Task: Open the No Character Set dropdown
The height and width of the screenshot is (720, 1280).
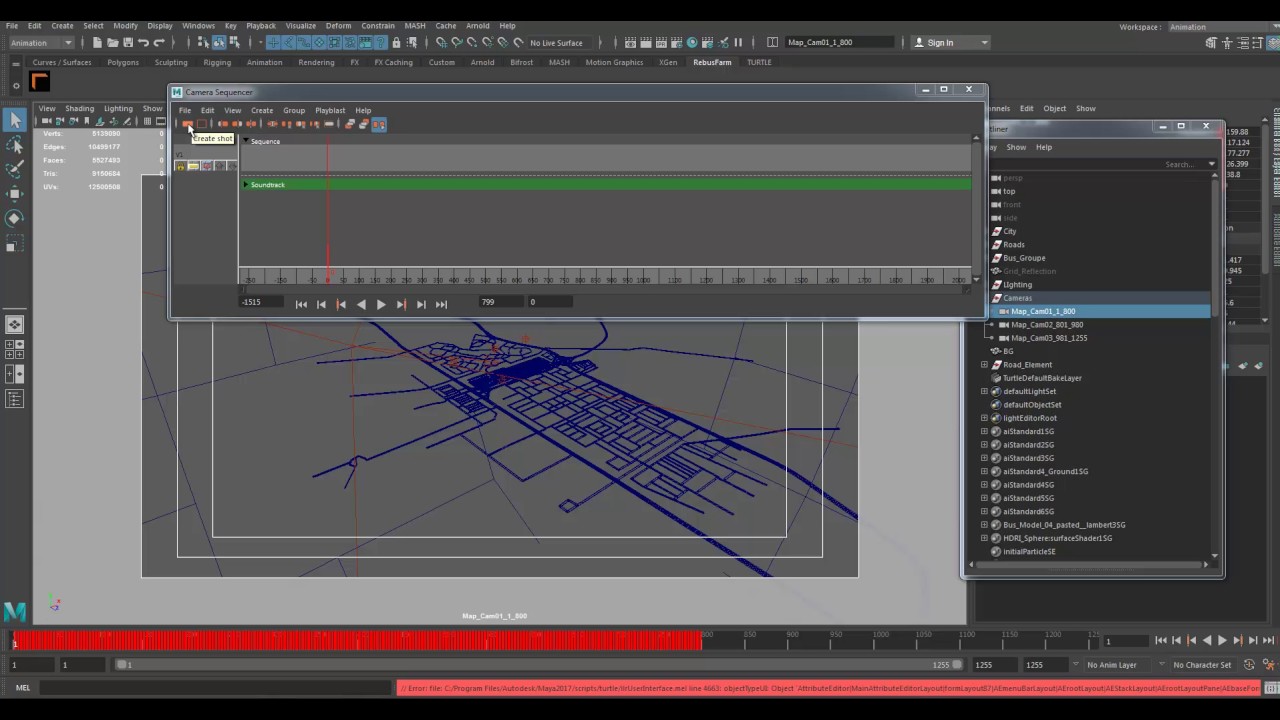Action: click(x=1202, y=665)
